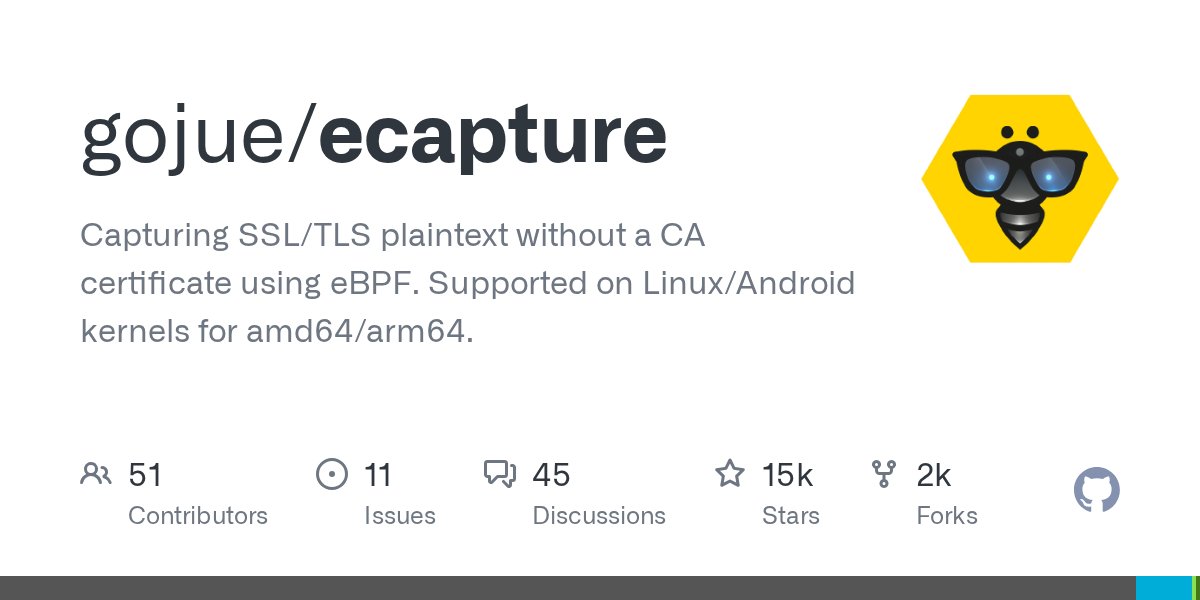Click the eCapture bee hexagon logo
The image size is (1200, 600).
pos(1019,179)
